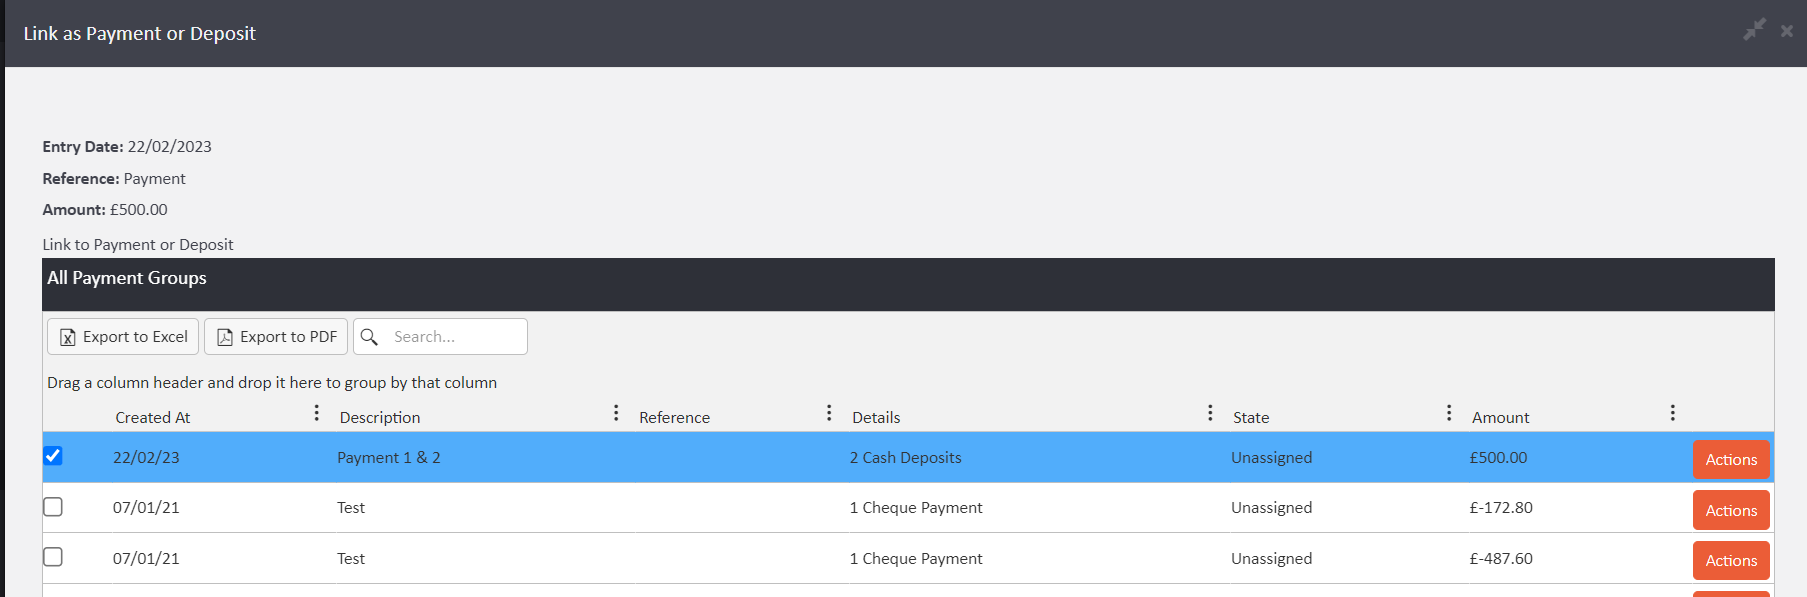Open the State column options menu

(x=1449, y=413)
